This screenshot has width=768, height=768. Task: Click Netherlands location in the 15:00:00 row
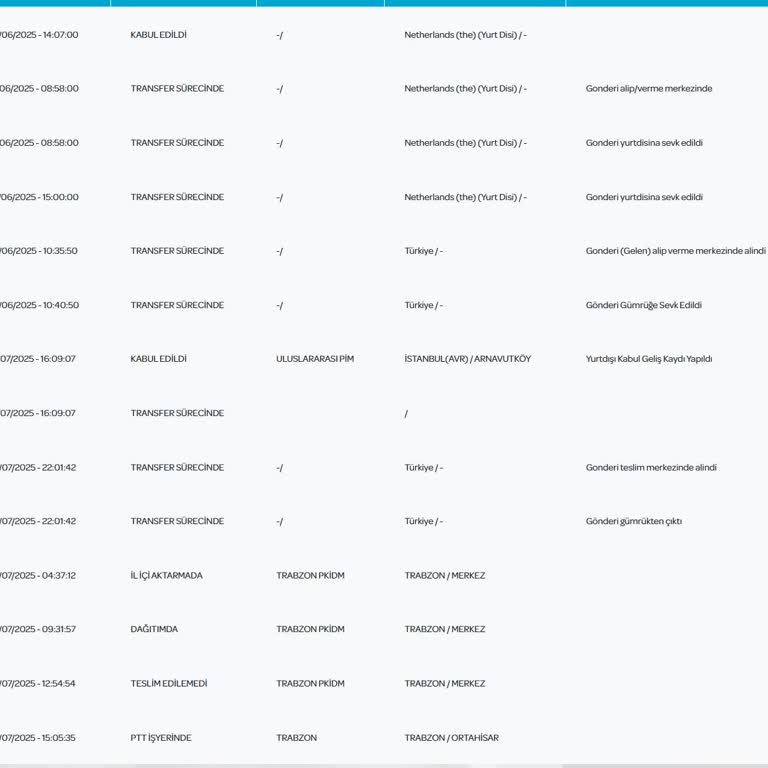point(465,197)
